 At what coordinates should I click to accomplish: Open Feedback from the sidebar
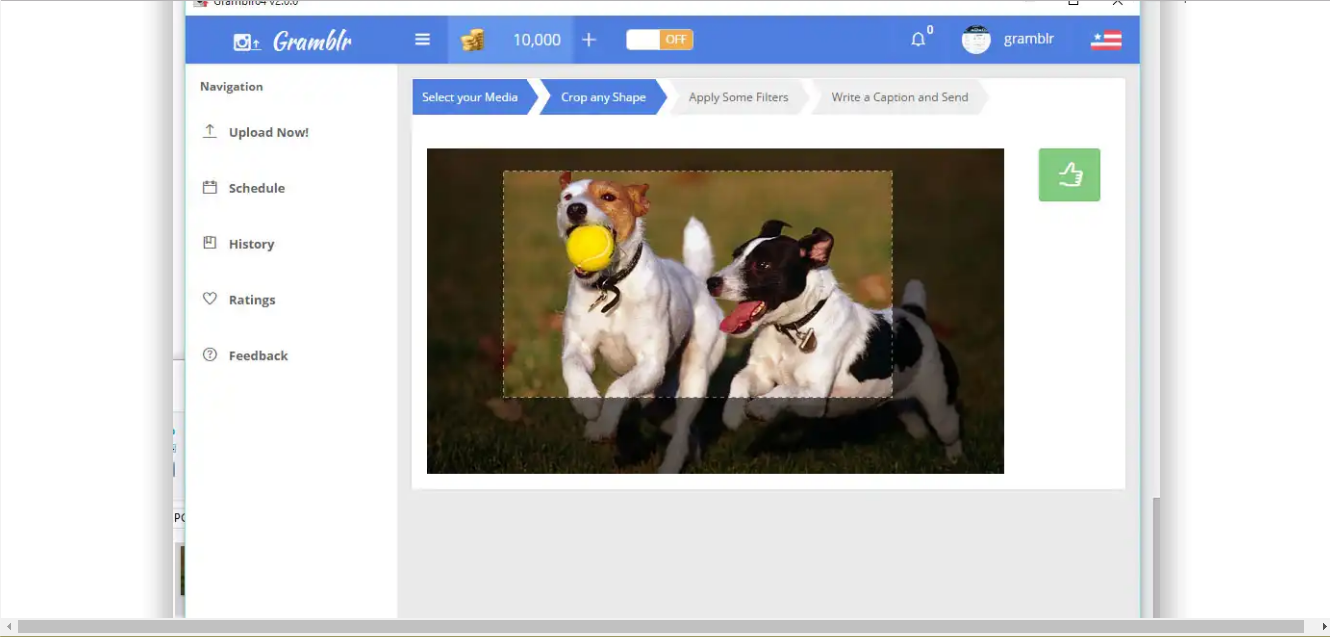pos(258,356)
